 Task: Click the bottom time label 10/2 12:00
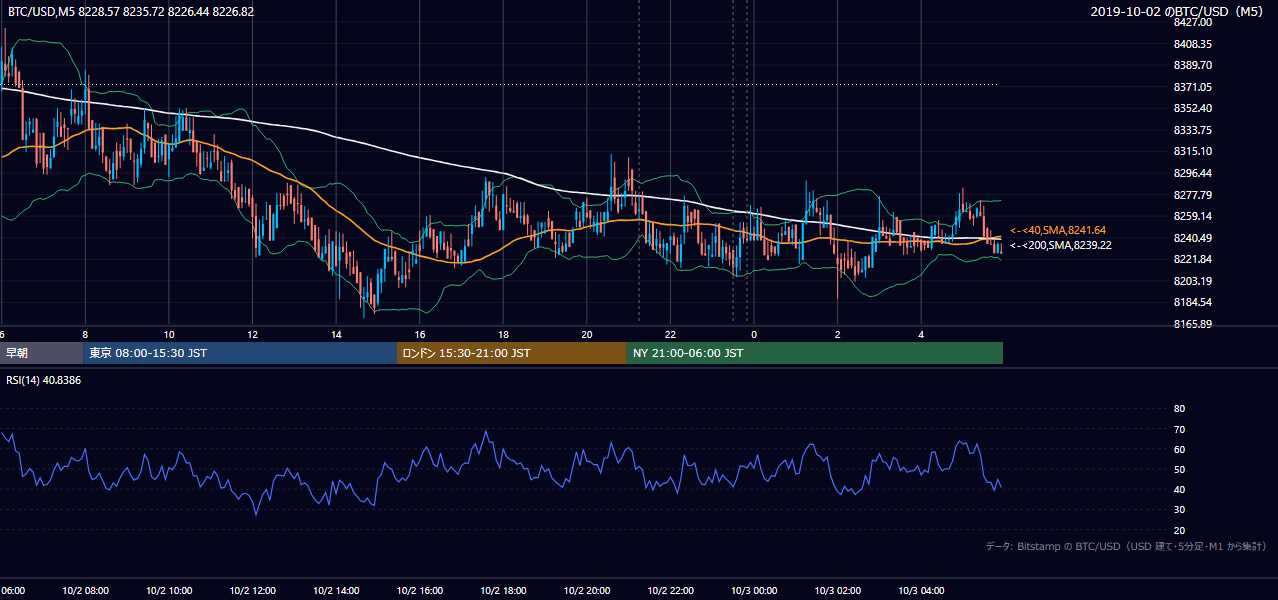[252, 591]
